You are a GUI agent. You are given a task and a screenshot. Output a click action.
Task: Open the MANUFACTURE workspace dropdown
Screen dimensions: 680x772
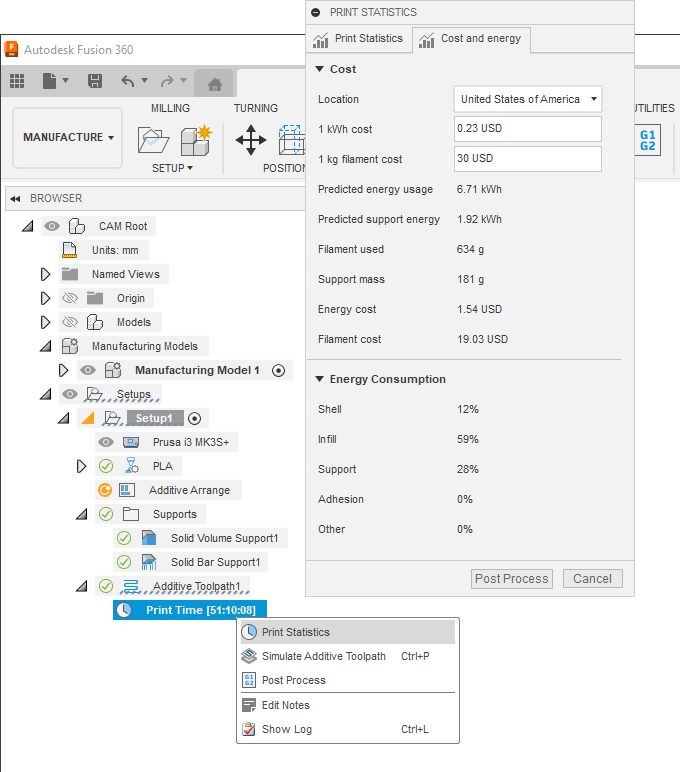click(x=68, y=137)
